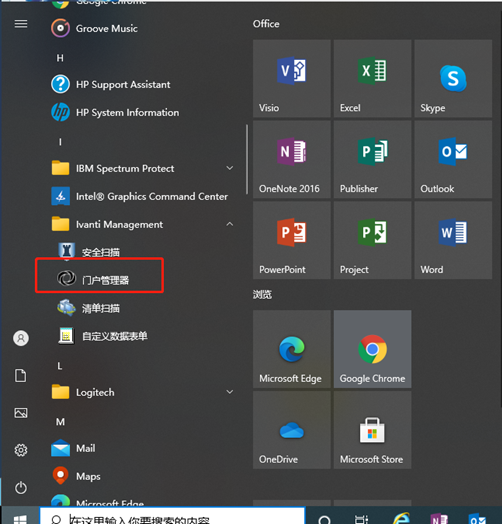Open 清单扫描 in the app list
This screenshot has height=526, width=502.
(141, 308)
